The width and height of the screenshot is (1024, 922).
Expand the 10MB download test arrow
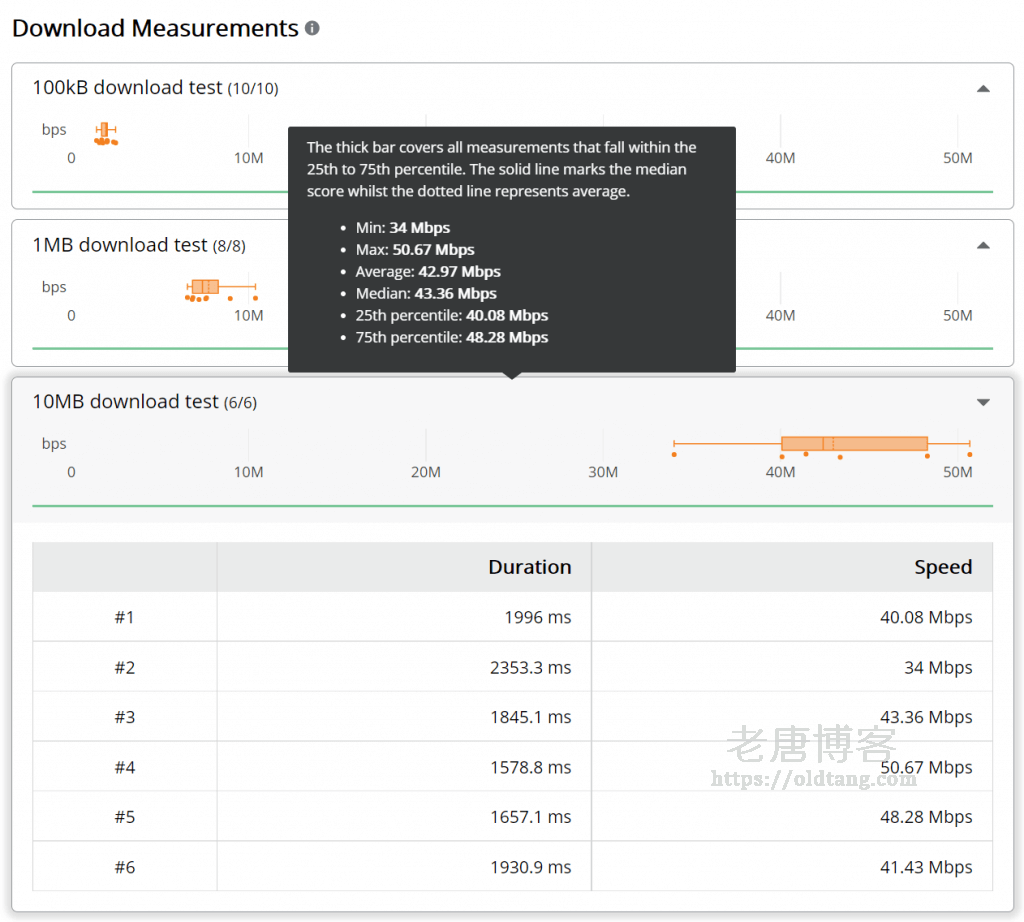pyautogui.click(x=983, y=402)
